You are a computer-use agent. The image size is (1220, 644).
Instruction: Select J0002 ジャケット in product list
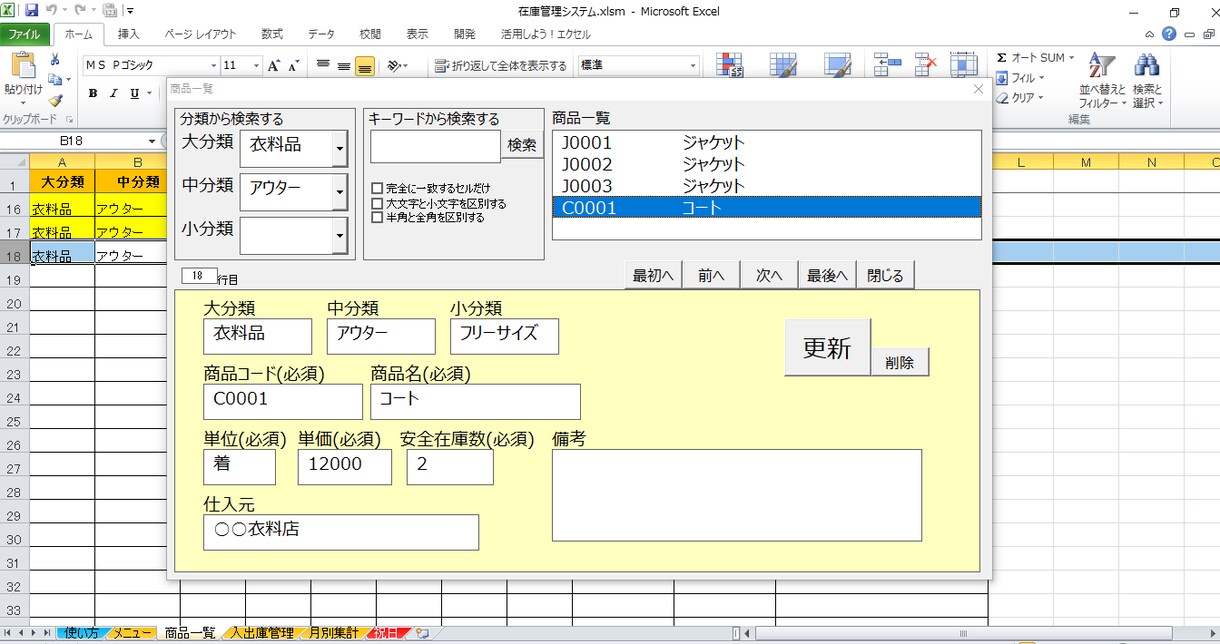click(767, 164)
